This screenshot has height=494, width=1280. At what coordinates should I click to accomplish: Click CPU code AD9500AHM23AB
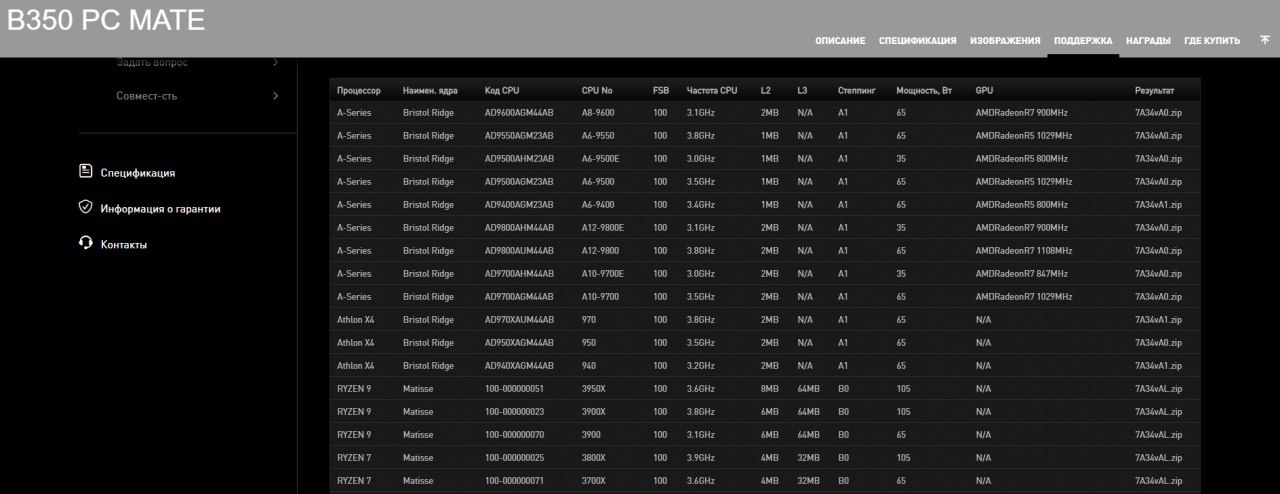pyautogui.click(x=519, y=159)
